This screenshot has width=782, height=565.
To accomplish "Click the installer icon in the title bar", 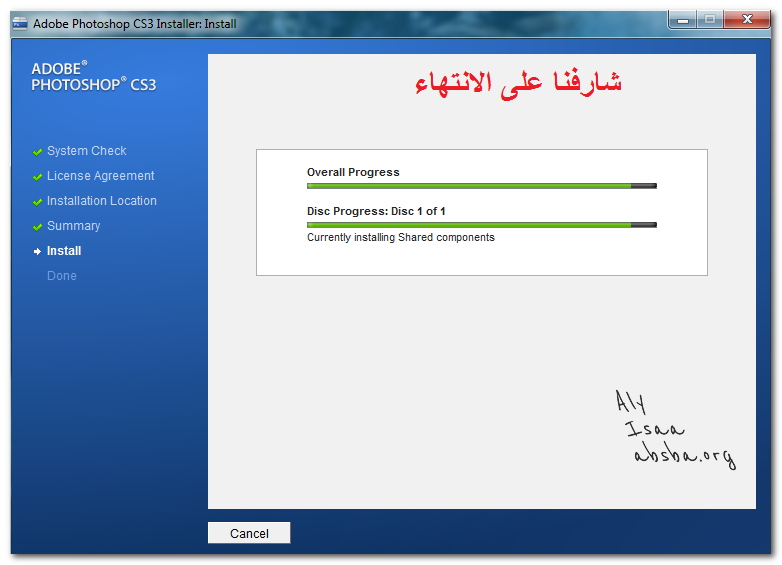I will tap(20, 23).
